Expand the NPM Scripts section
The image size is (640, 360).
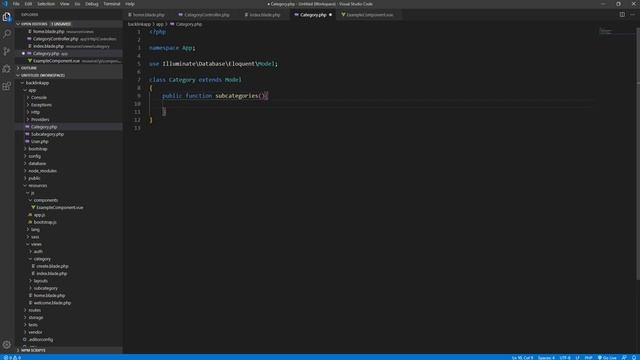click(69, 350)
